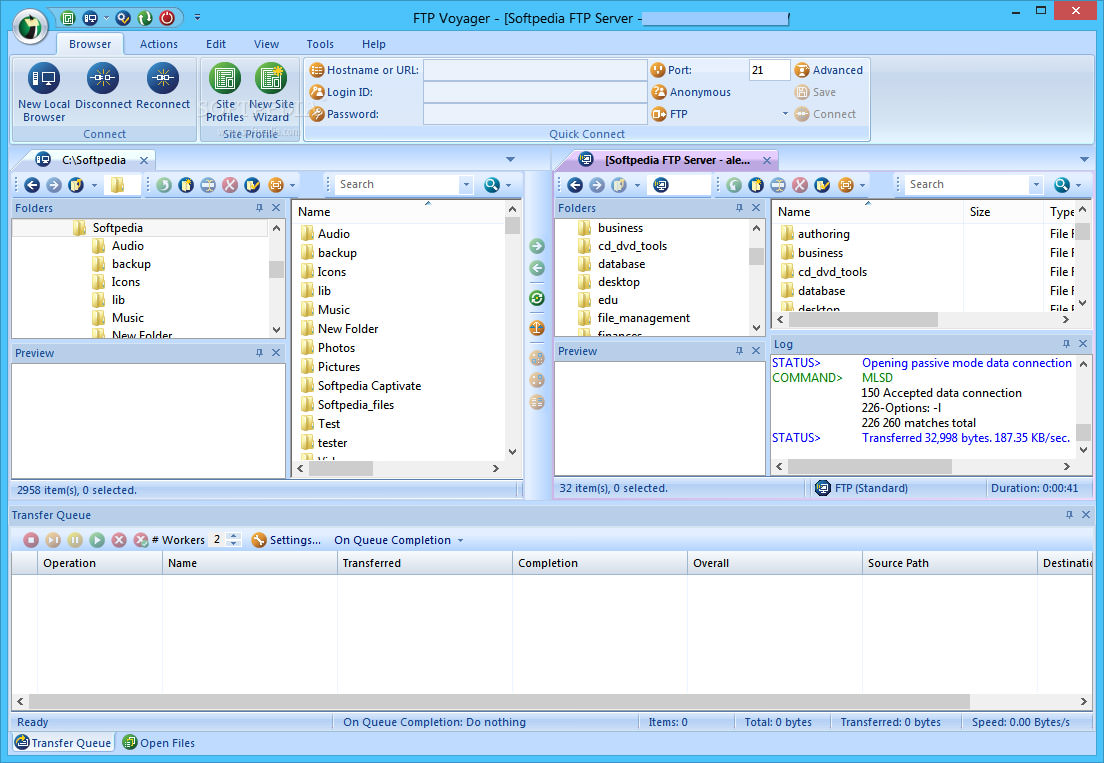Start the transfer queue with play button
Image resolution: width=1104 pixels, height=763 pixels.
97,540
